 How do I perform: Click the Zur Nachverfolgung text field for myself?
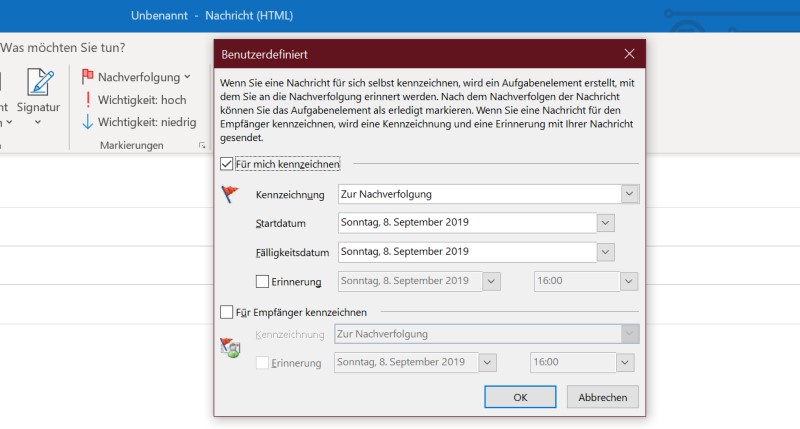(480, 194)
